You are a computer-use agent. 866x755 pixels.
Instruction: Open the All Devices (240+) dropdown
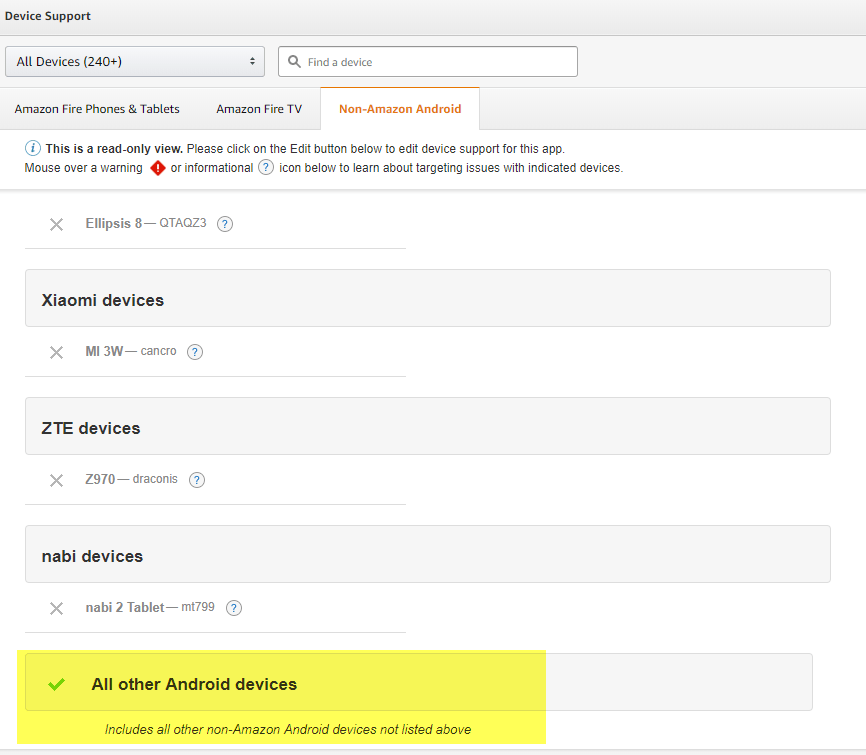pyautogui.click(x=135, y=61)
